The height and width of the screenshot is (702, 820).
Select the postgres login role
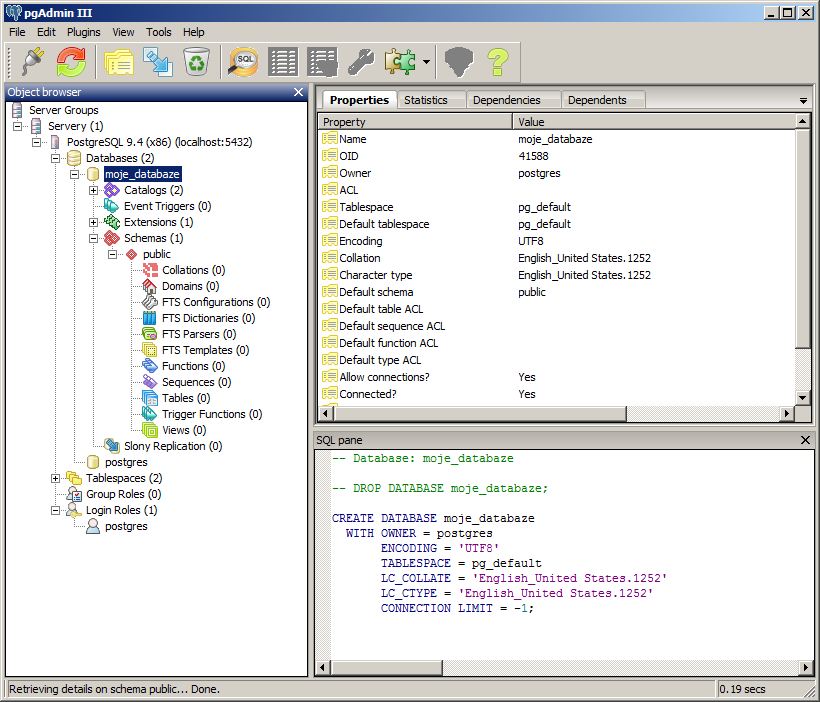pyautogui.click(x=126, y=526)
